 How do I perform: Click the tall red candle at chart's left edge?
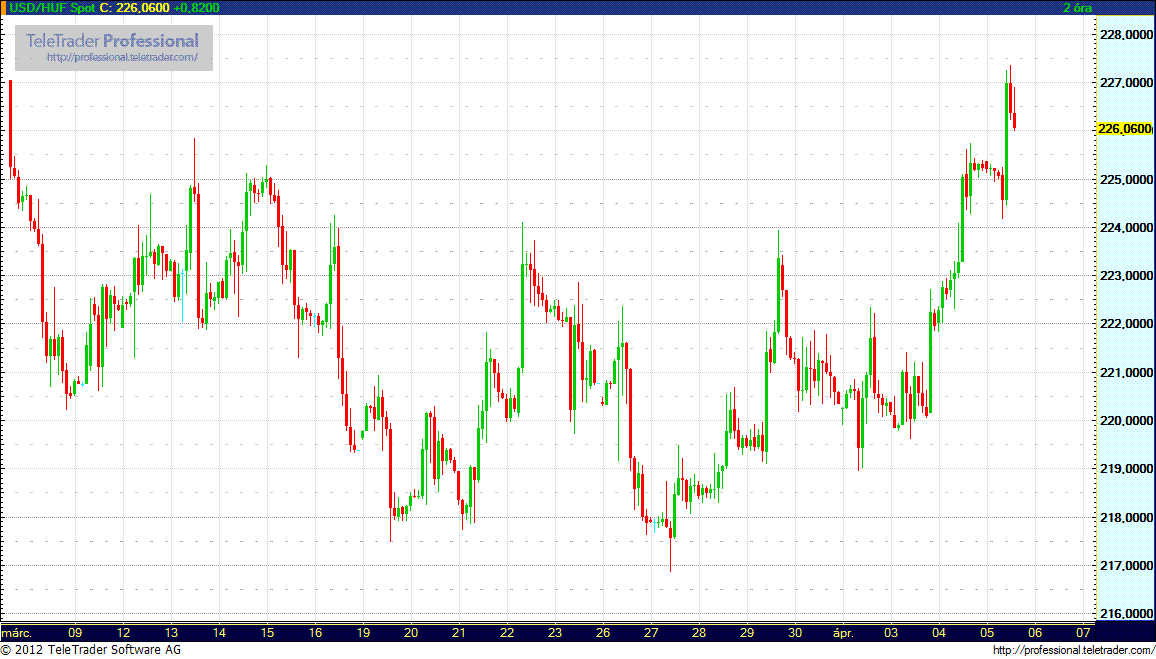pos(10,125)
